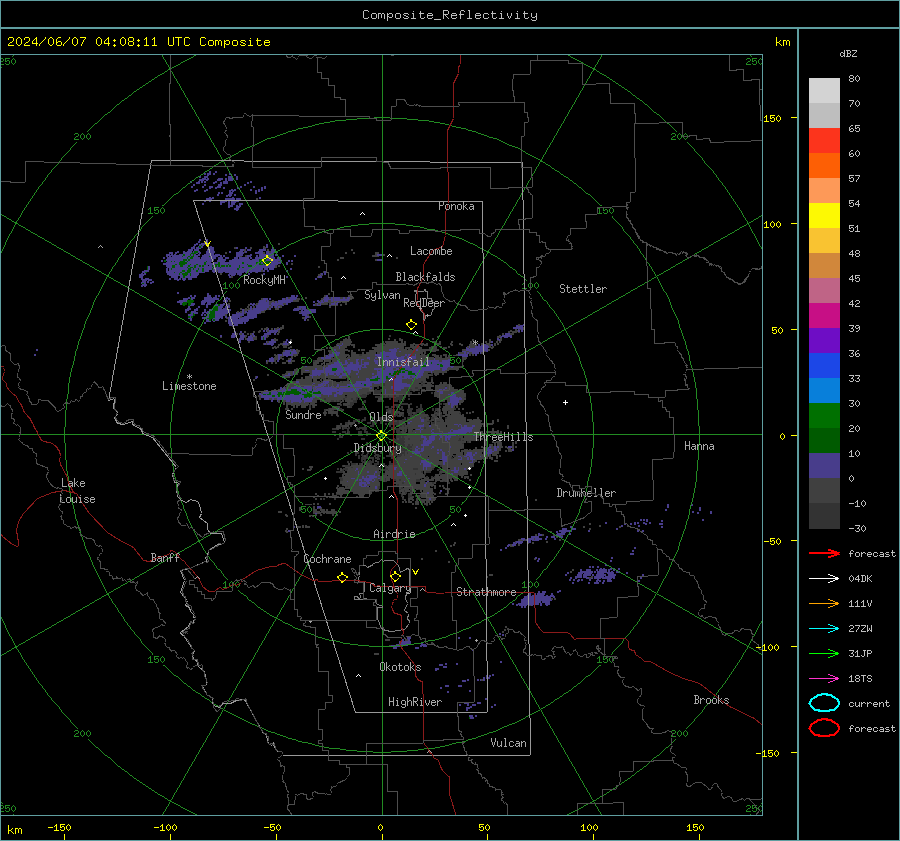Click the Drumheller city label
The height and width of the screenshot is (841, 900).
tap(586, 493)
